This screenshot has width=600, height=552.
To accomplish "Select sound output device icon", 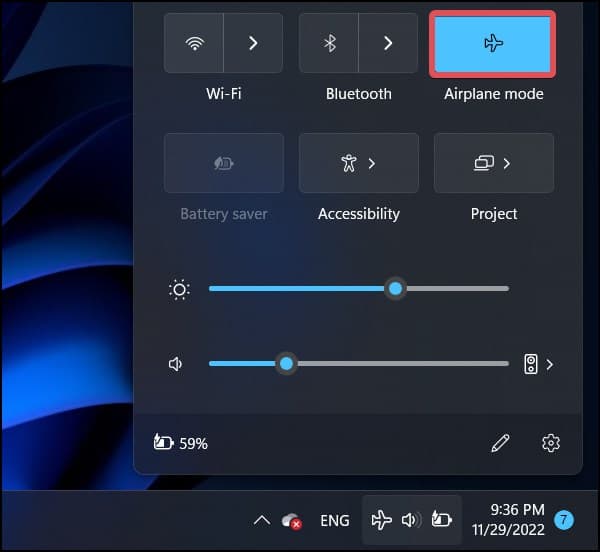I will click(x=531, y=364).
